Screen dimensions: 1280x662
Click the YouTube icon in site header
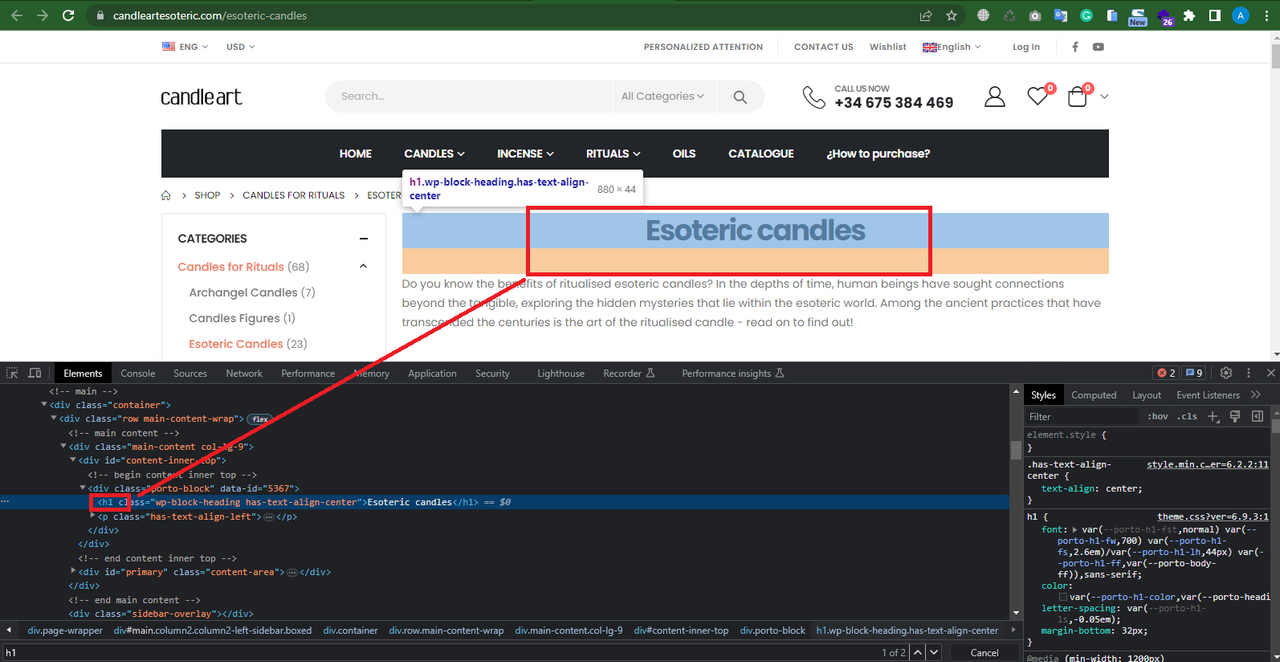click(x=1098, y=47)
